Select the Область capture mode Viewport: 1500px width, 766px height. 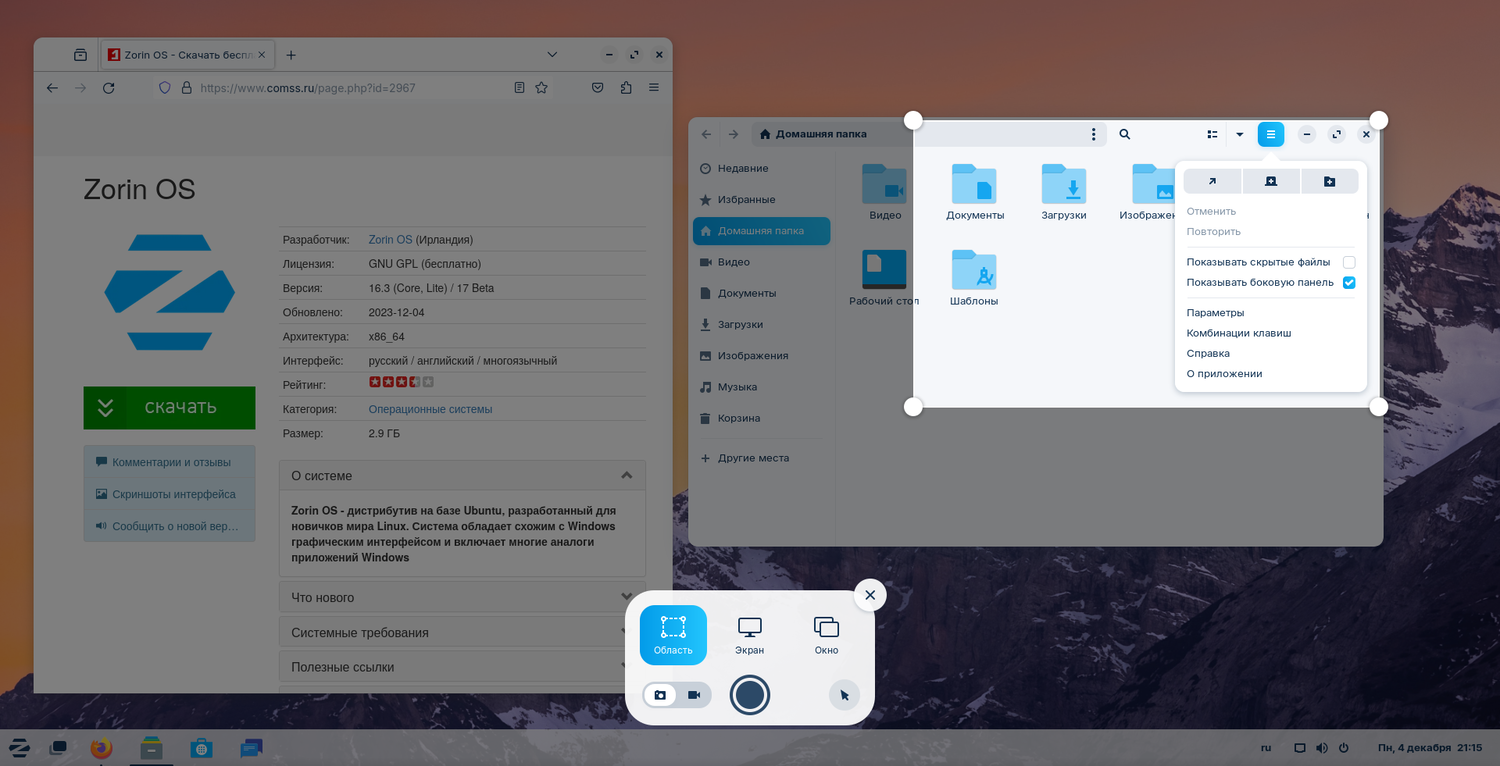[673, 635]
